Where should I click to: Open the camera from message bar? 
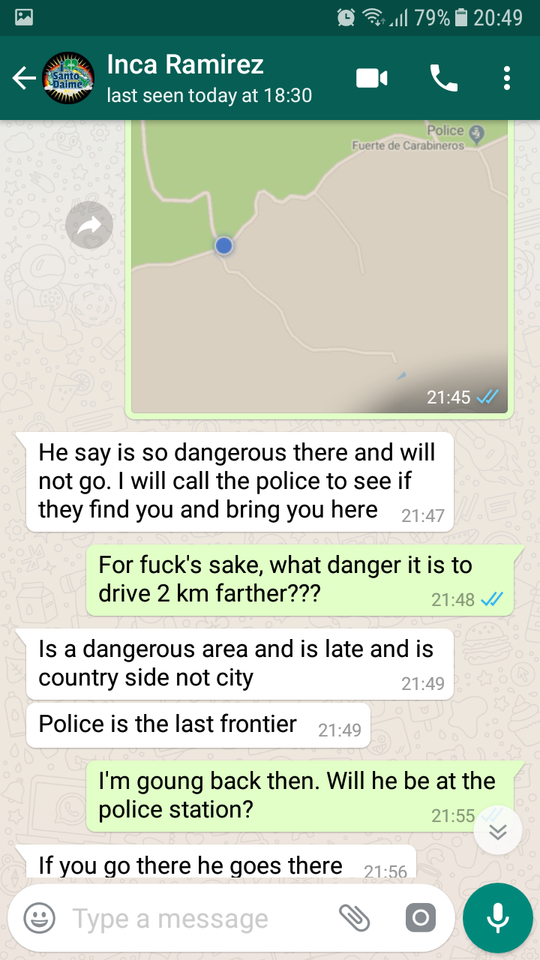point(421,918)
